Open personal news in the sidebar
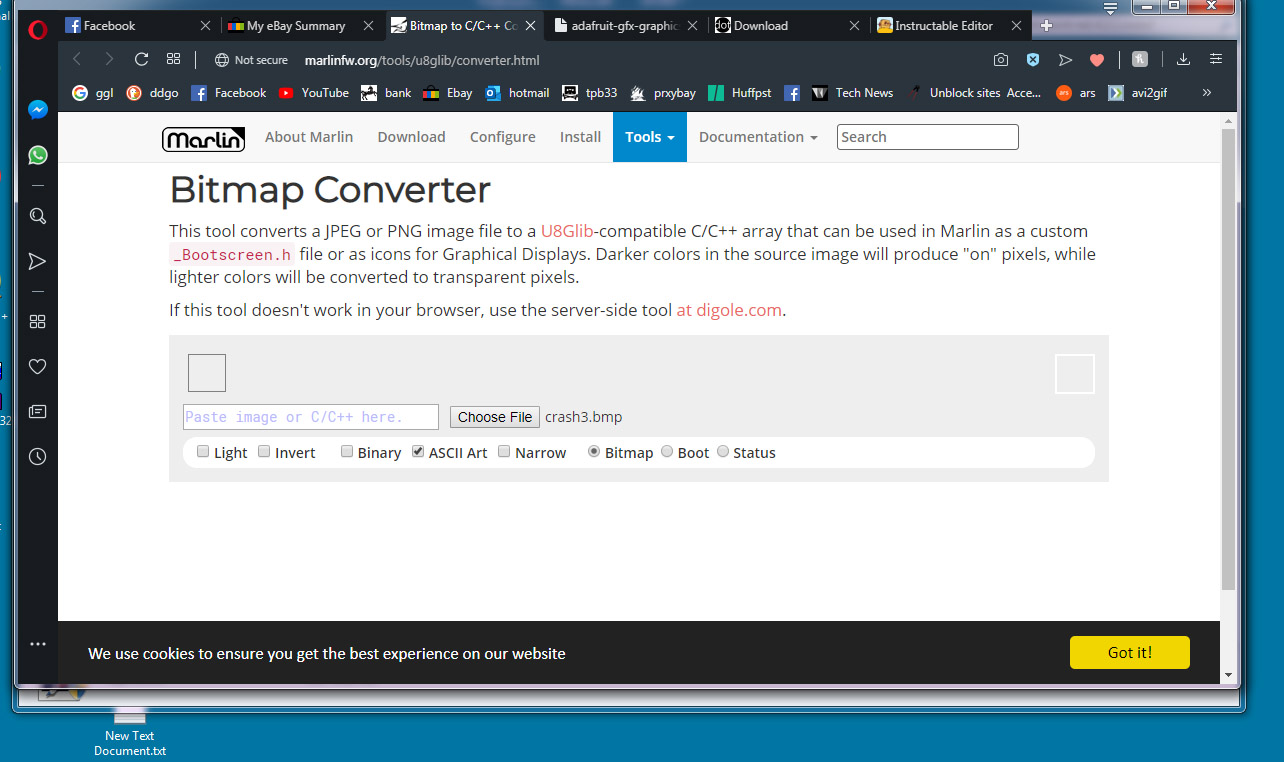This screenshot has width=1284, height=762. coord(38,411)
